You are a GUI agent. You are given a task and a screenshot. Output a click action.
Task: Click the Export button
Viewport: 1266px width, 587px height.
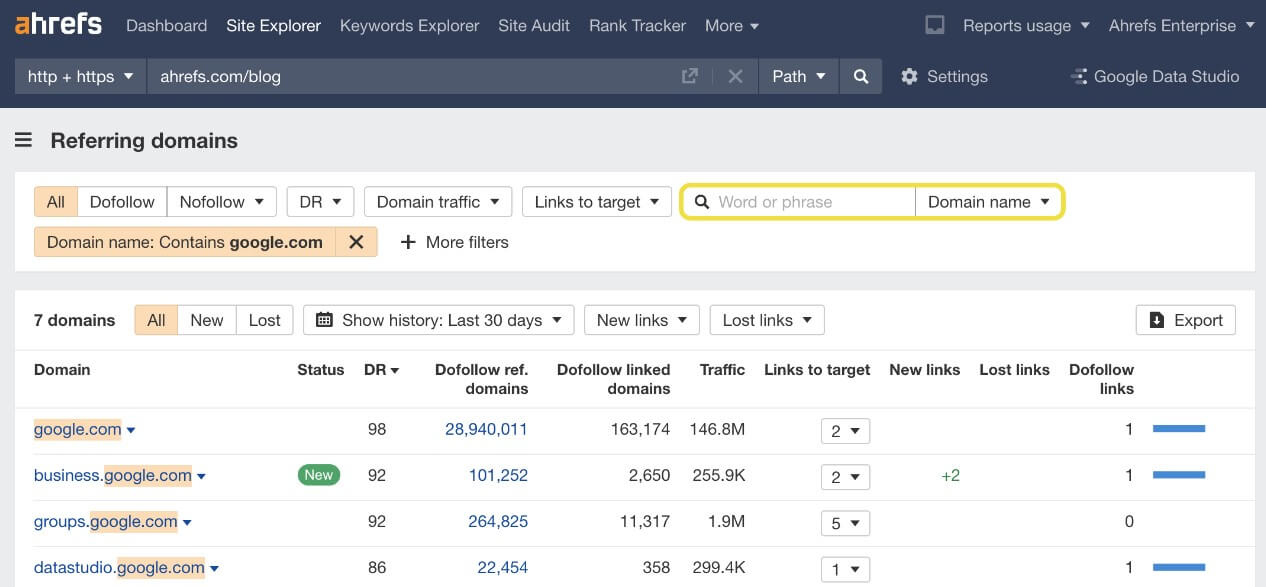(x=1186, y=320)
